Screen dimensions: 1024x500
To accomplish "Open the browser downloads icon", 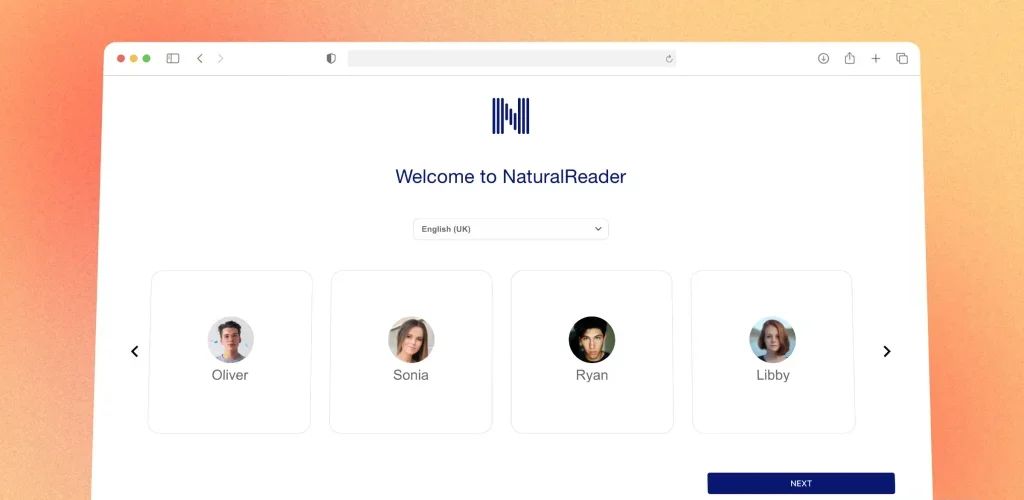I will 824,59.
